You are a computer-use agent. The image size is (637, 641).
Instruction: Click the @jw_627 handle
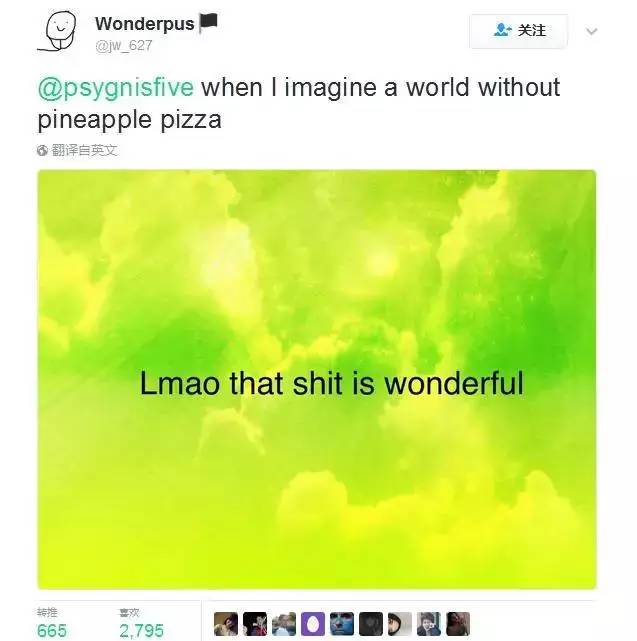123,45
